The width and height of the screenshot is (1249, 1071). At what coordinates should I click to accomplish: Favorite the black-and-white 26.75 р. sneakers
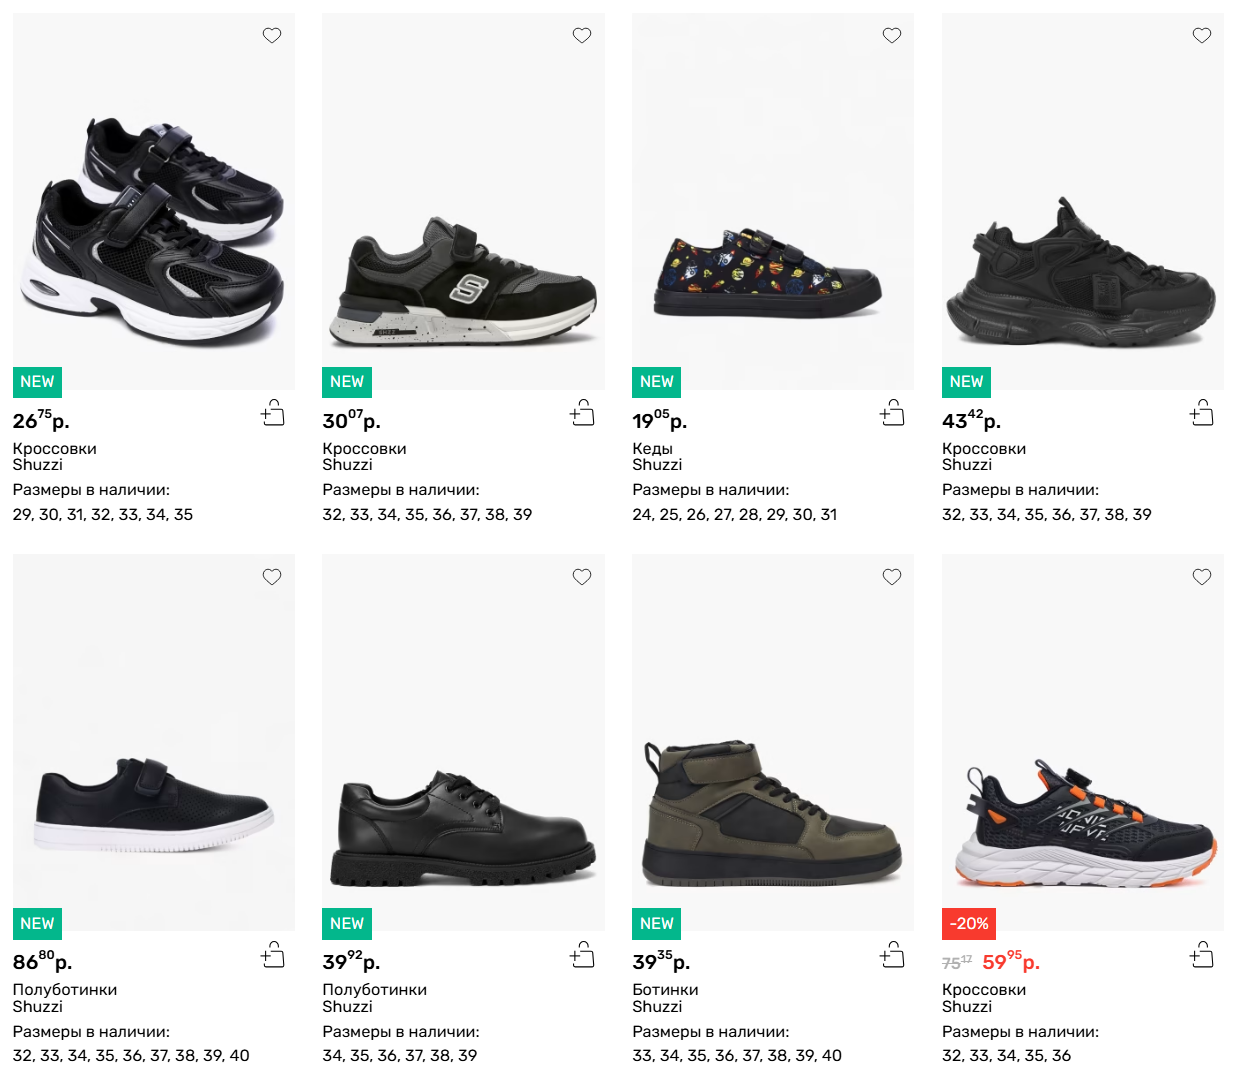coord(272,36)
